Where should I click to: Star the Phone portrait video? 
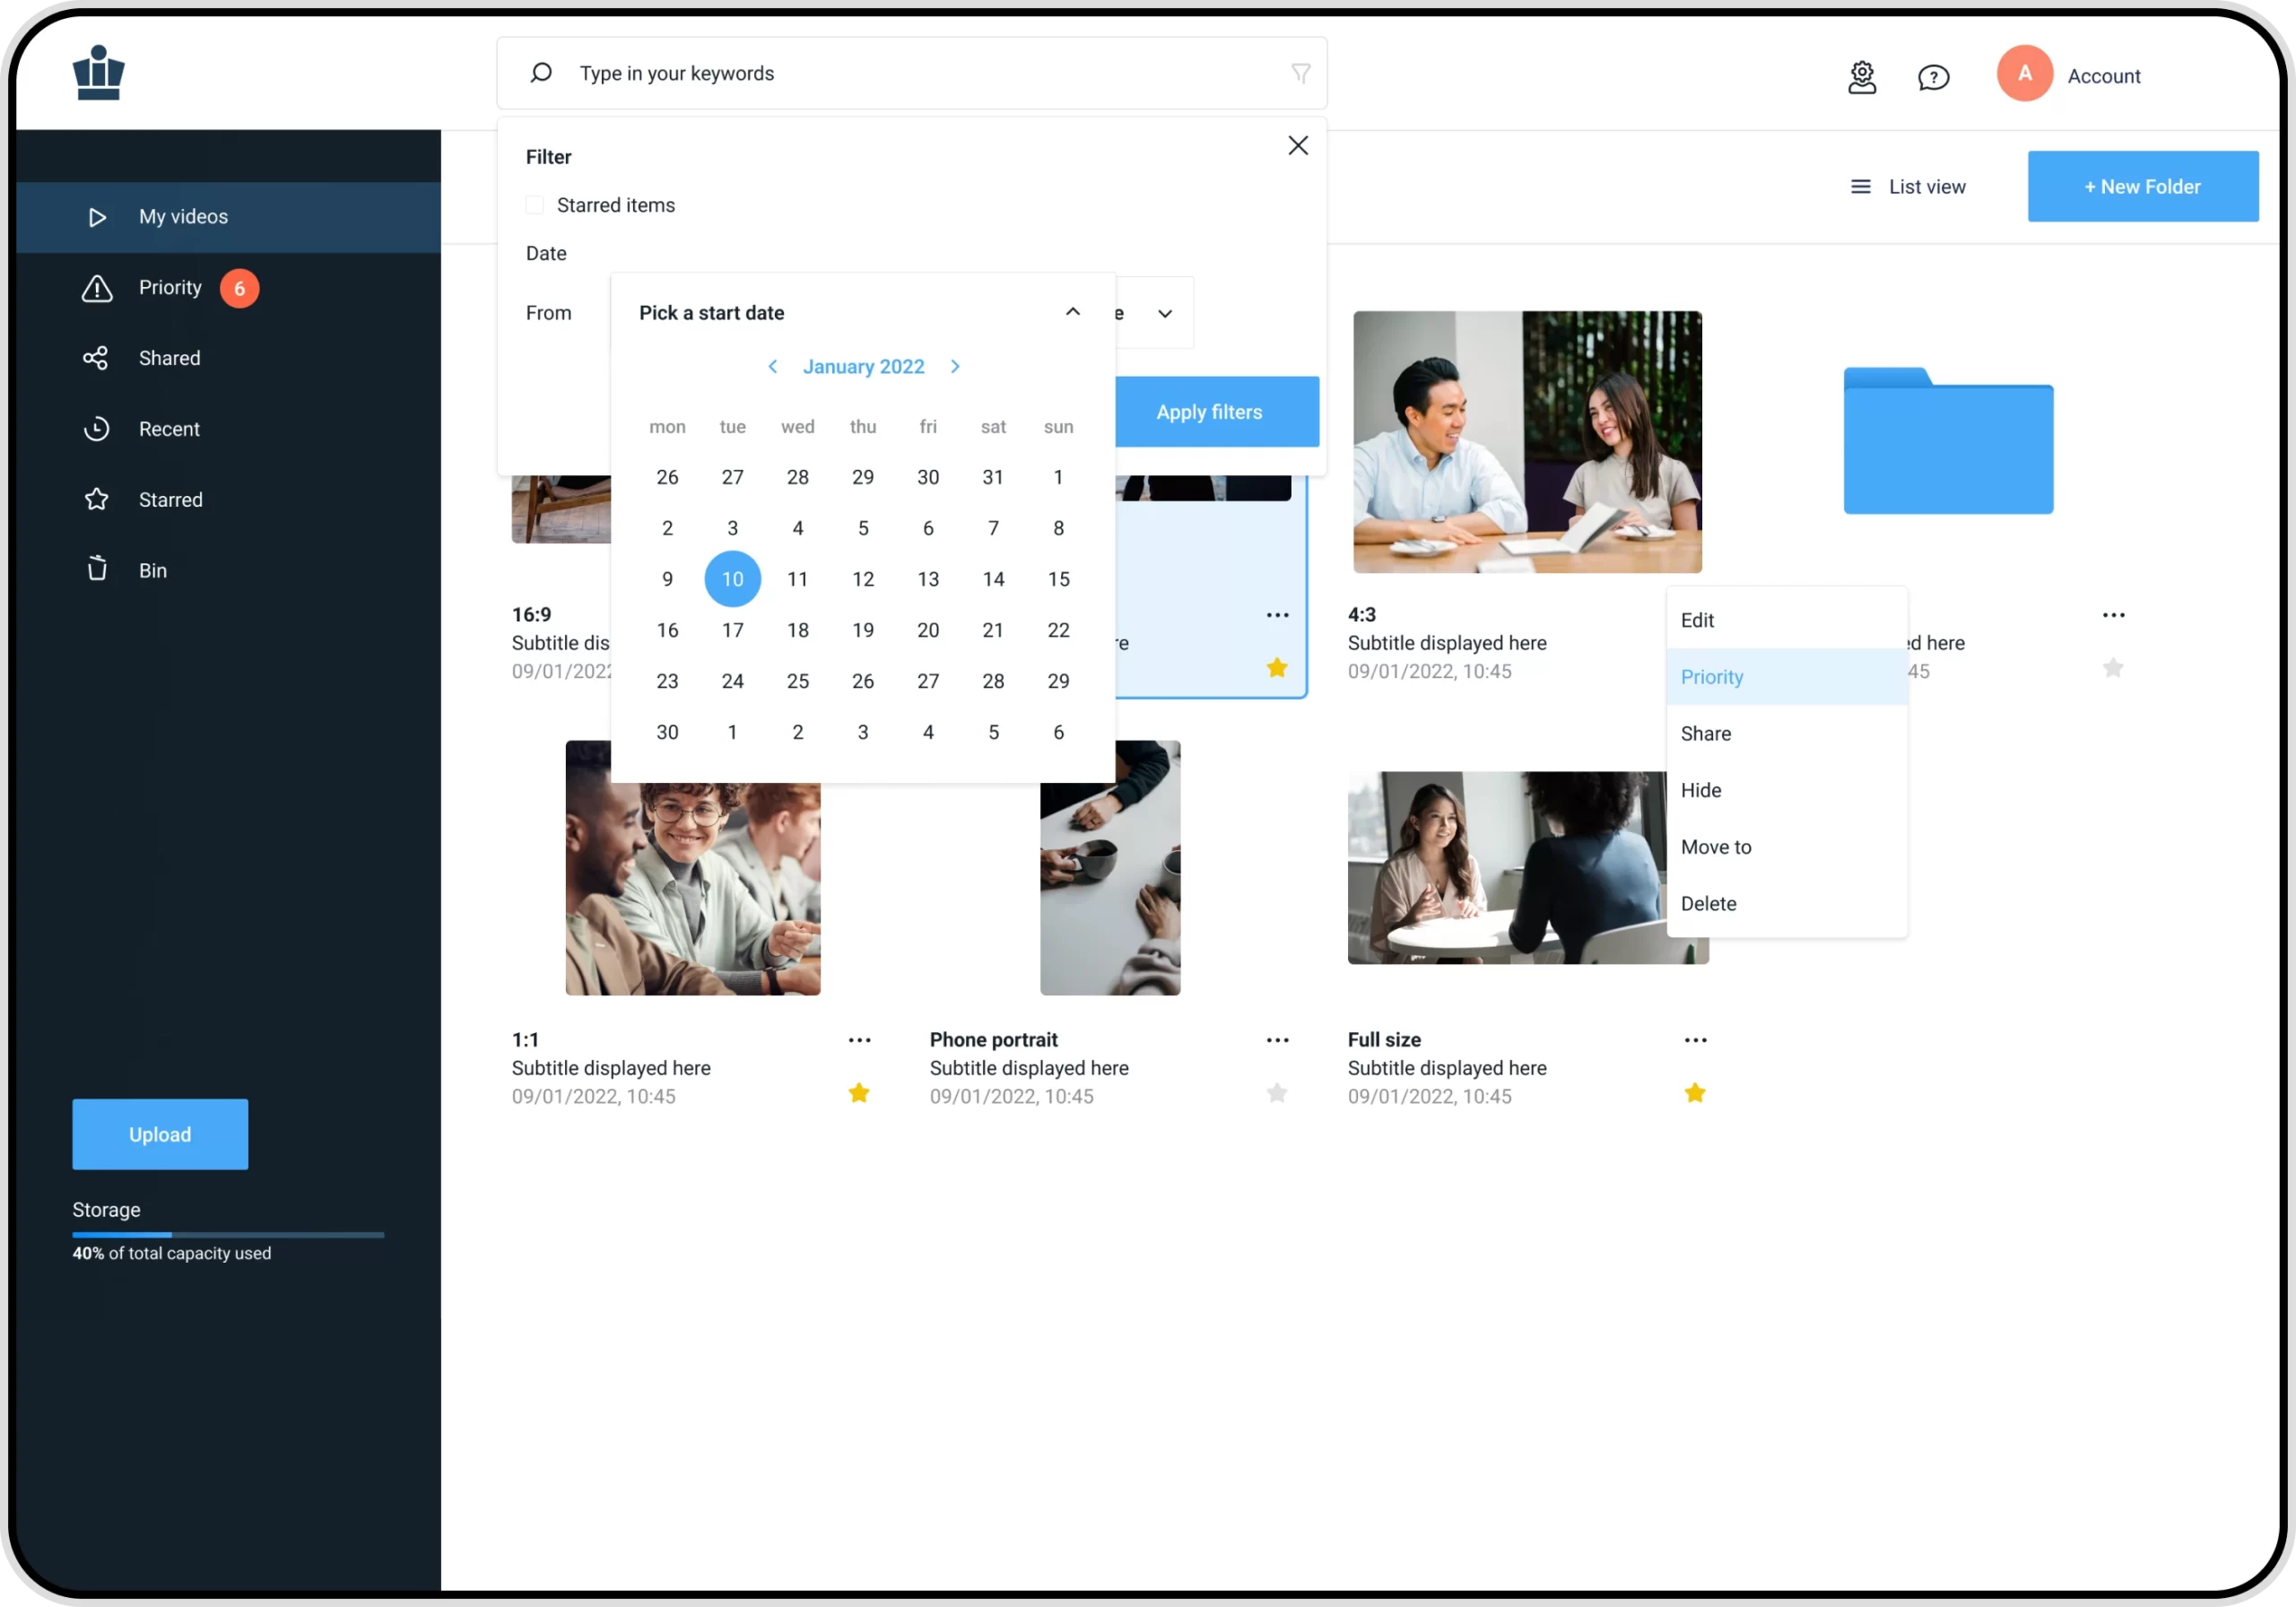(1277, 1093)
